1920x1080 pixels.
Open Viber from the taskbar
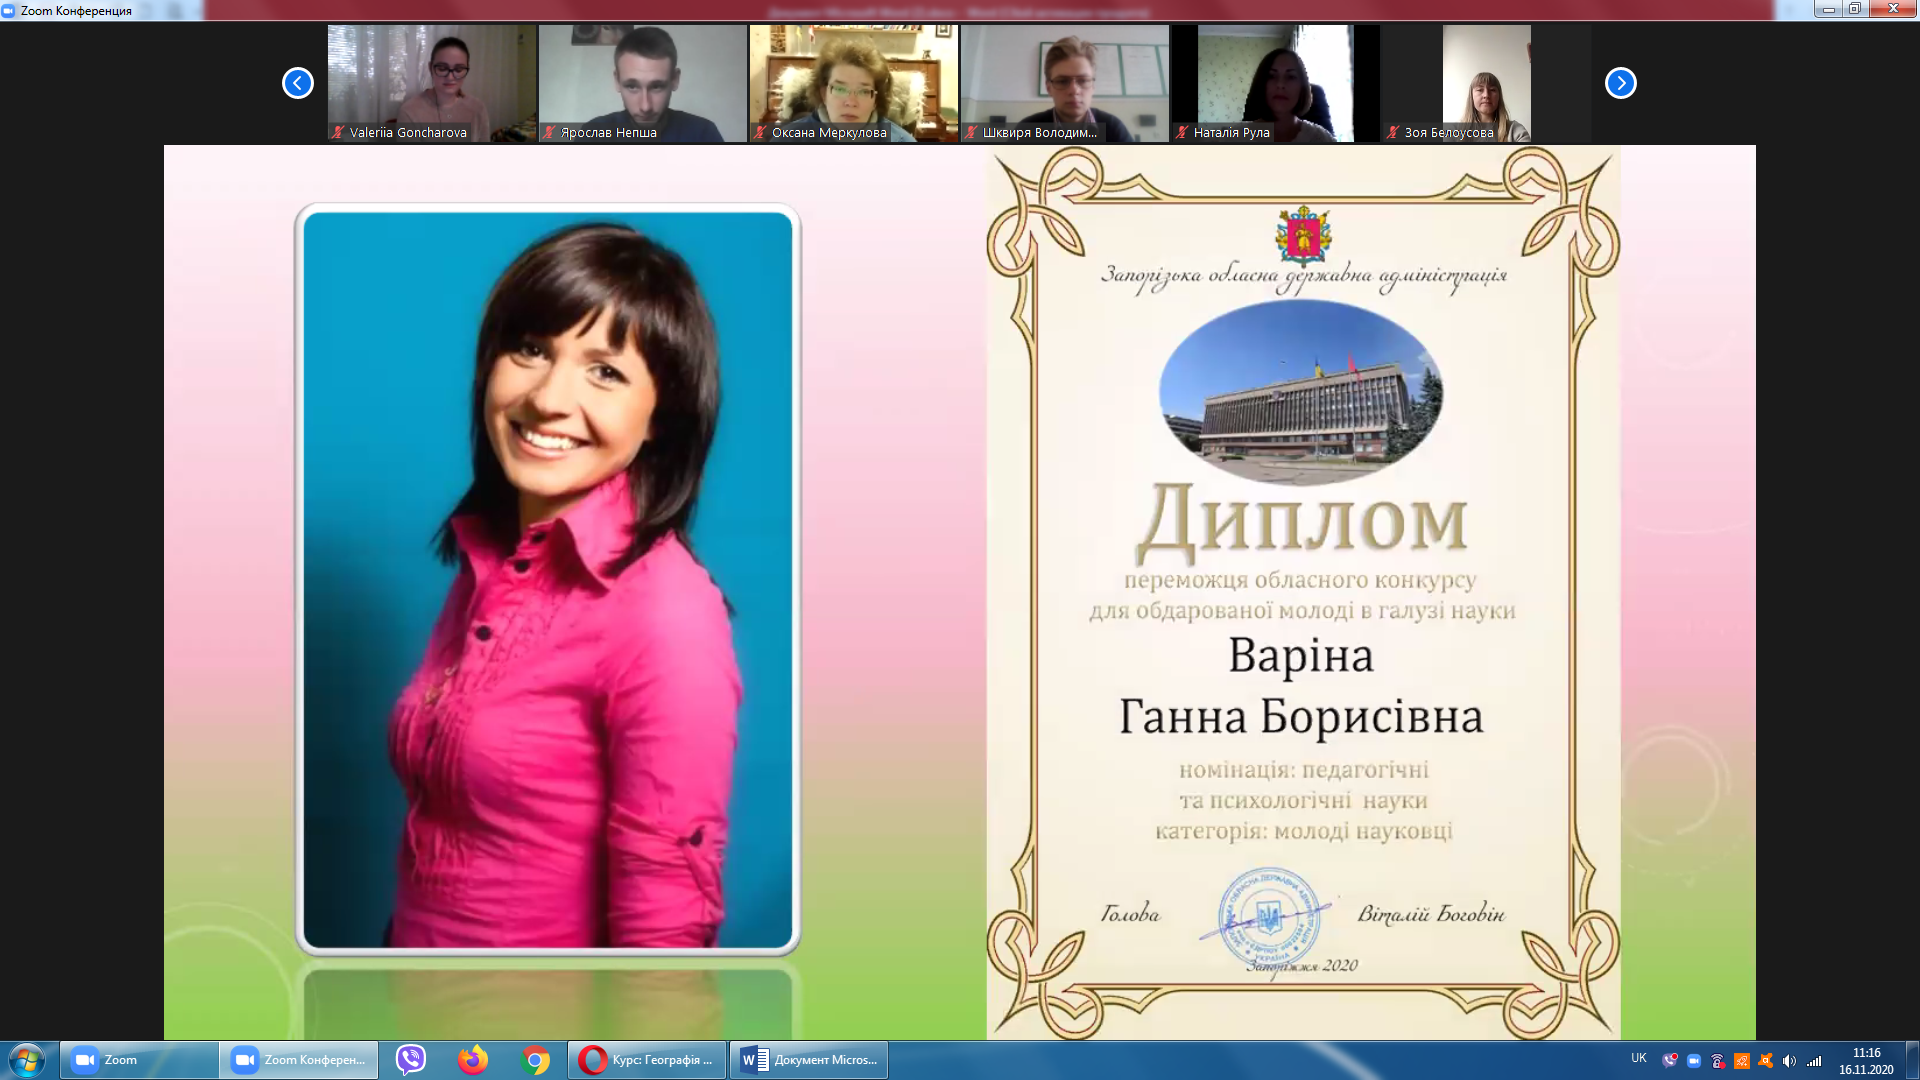click(x=411, y=1060)
